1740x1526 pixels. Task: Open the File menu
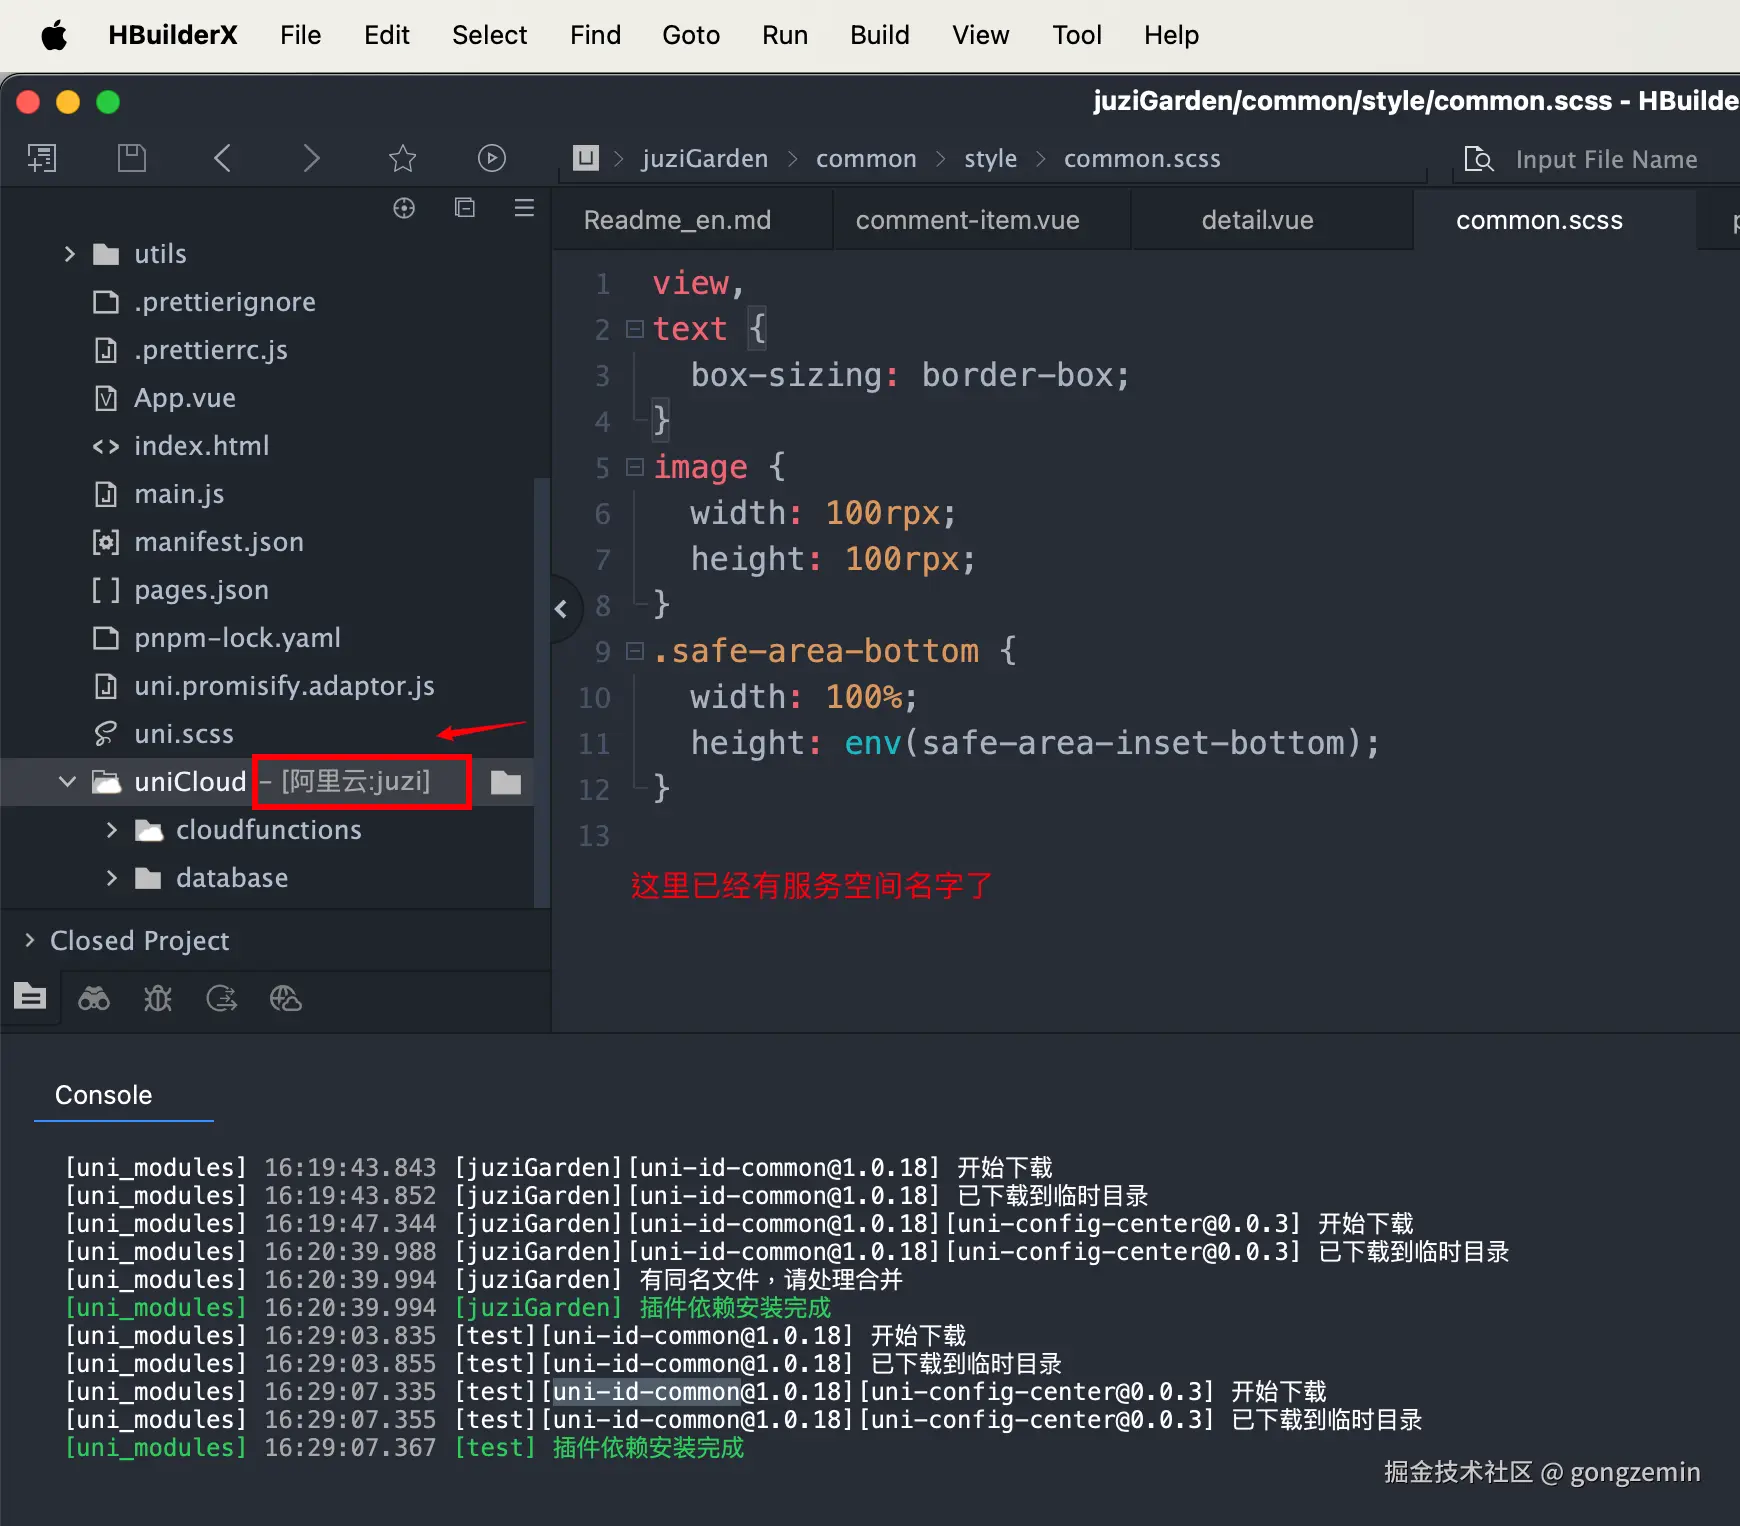point(300,36)
